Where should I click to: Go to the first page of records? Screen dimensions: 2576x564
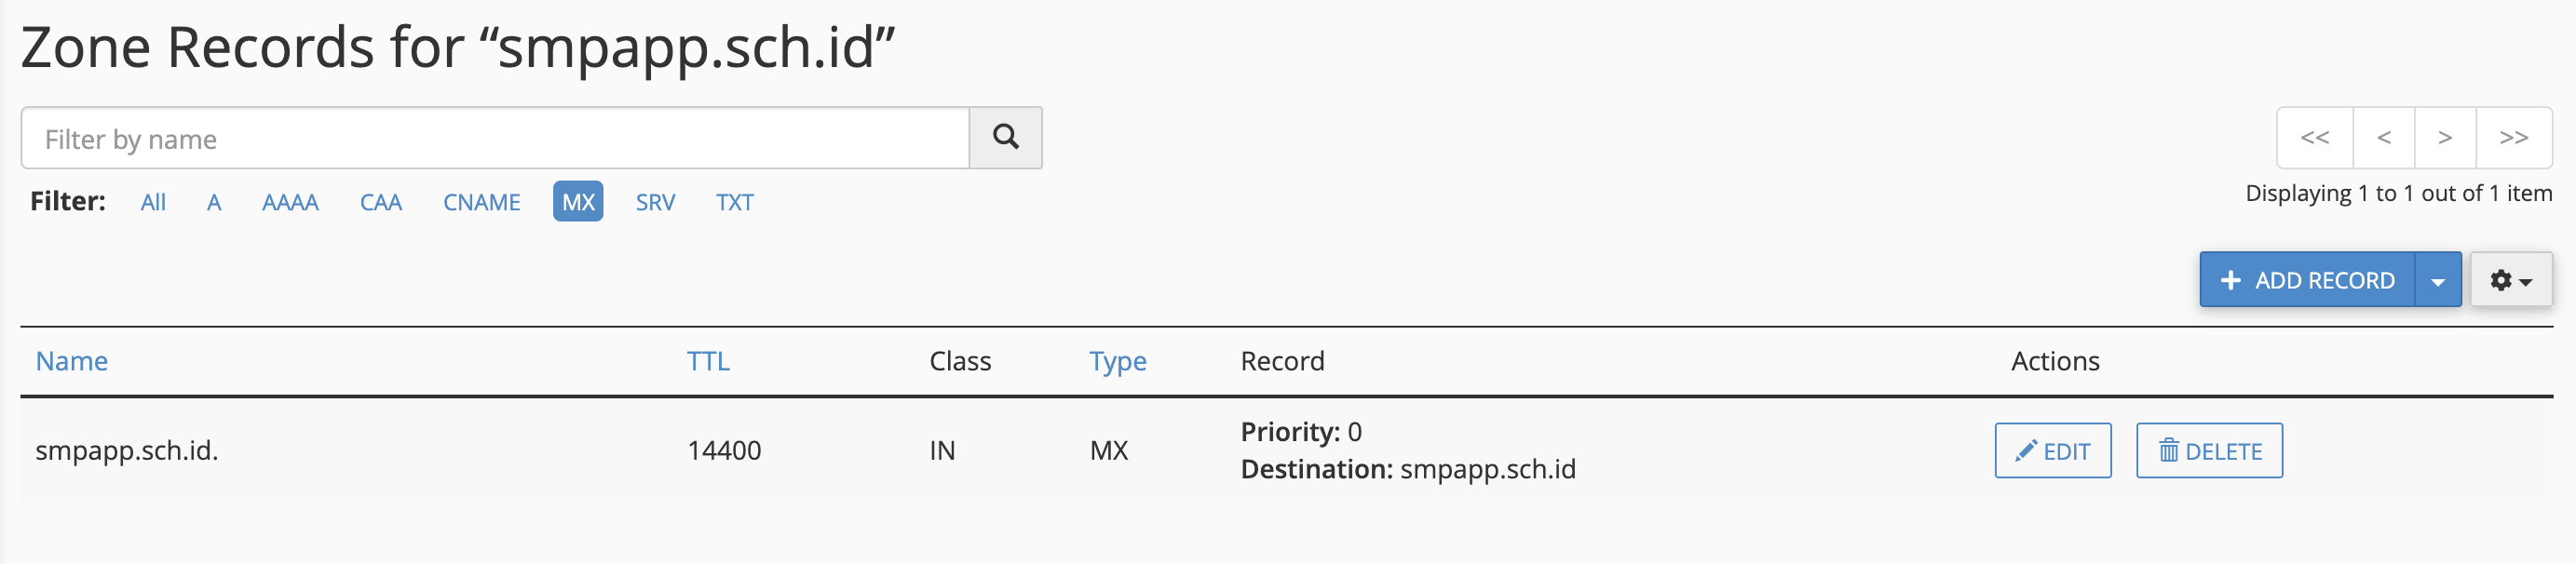[2314, 138]
